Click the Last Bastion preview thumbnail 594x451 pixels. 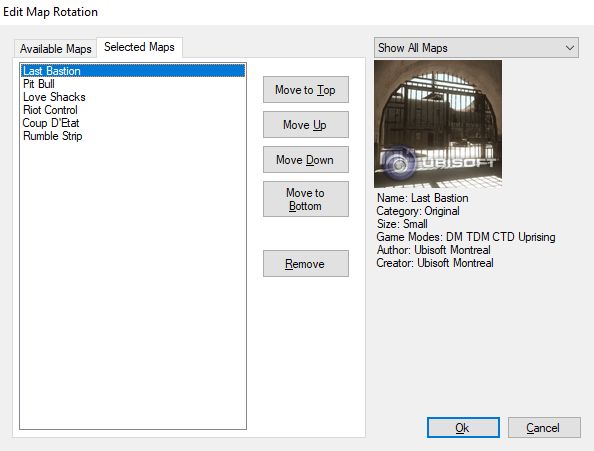click(x=438, y=124)
